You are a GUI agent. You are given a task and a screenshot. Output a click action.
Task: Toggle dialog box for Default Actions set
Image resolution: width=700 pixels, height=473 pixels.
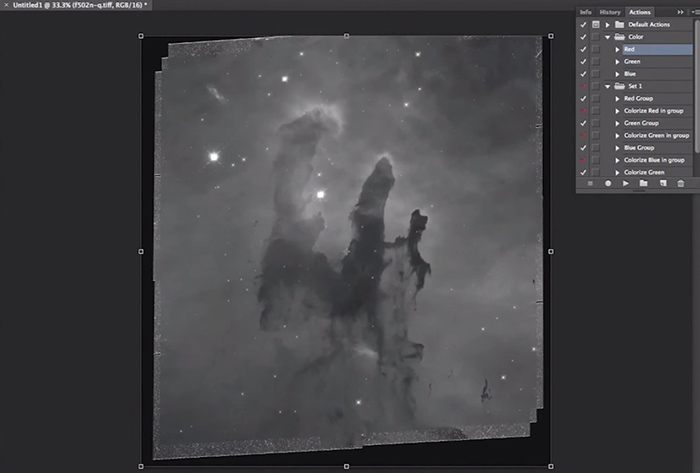pyautogui.click(x=596, y=24)
